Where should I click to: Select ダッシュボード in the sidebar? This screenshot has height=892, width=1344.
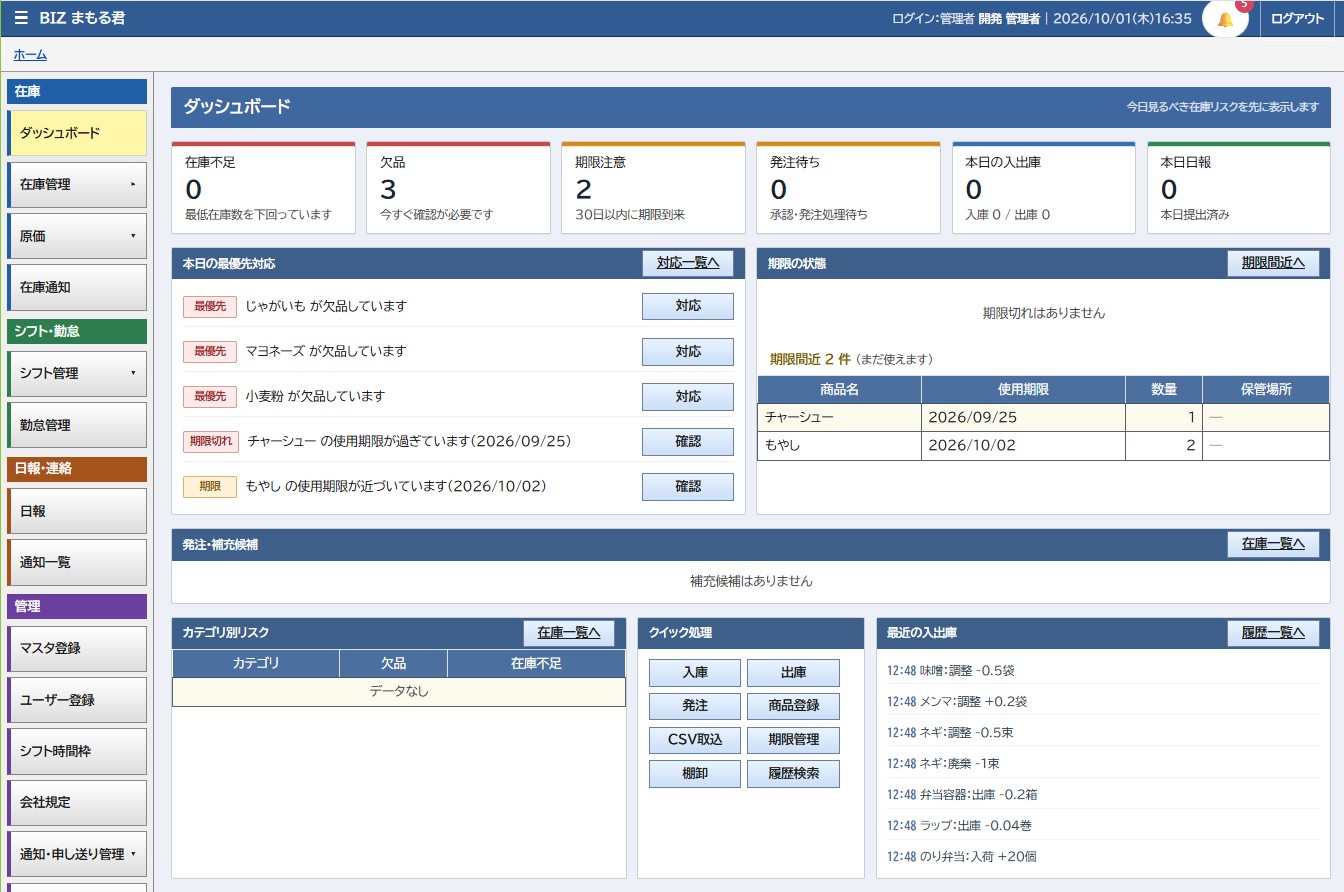coord(77,133)
